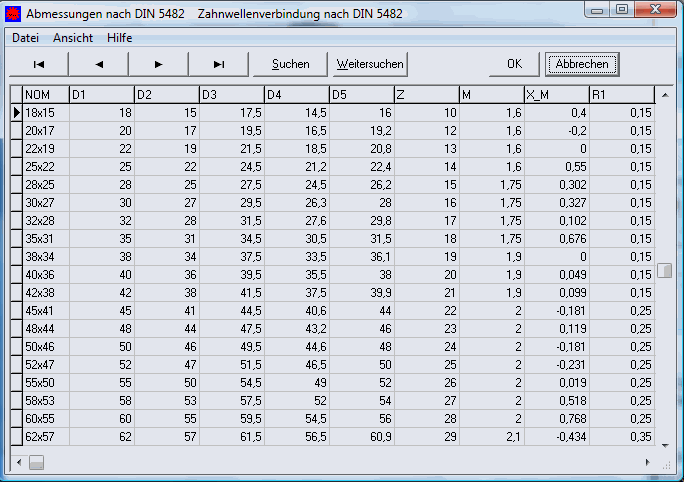Jump to last record with navigation button
This screenshot has width=684, height=482.
[218, 64]
